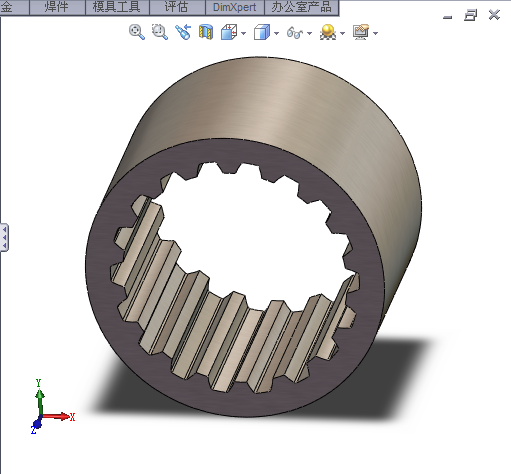This screenshot has width=511, height=474.
Task: Restore down the document window
Action: click(x=470, y=15)
